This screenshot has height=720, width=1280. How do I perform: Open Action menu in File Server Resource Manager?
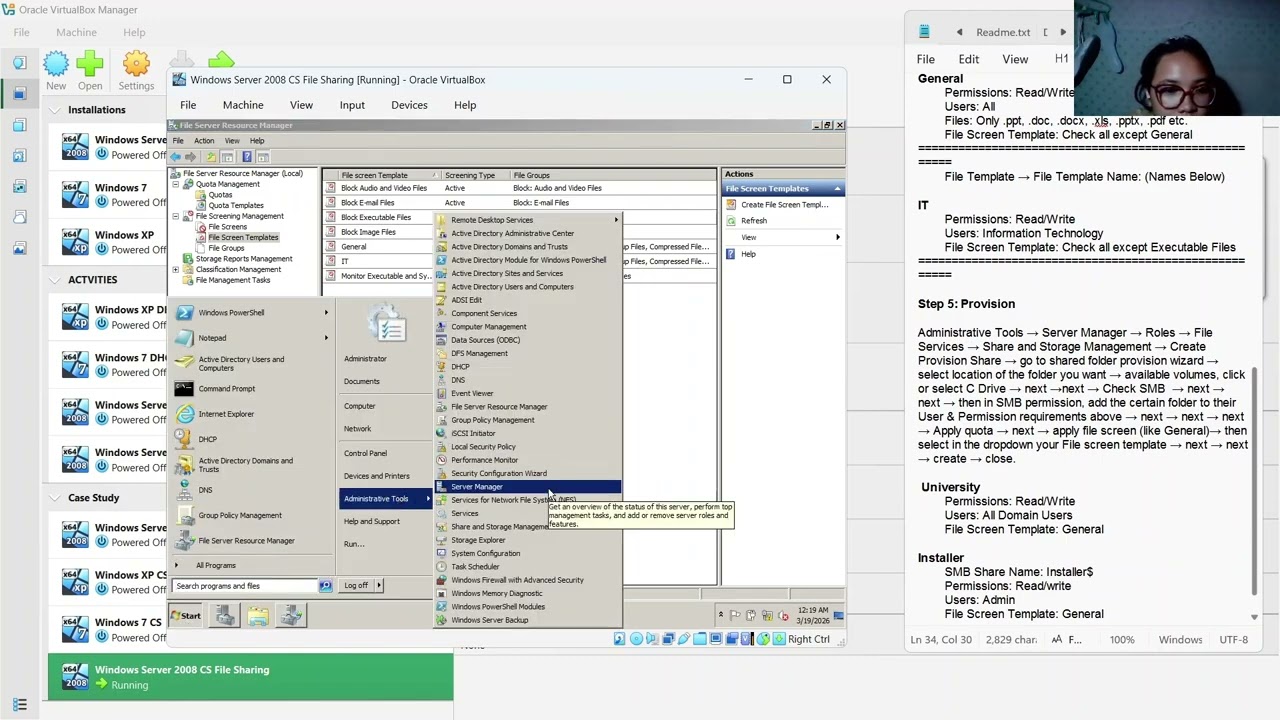(204, 141)
